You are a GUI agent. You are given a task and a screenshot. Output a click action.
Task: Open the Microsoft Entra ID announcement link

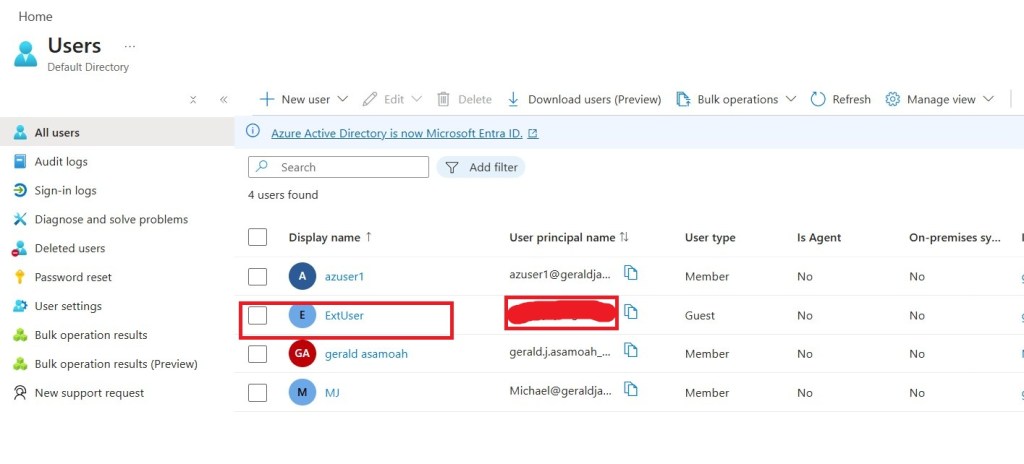(x=396, y=133)
